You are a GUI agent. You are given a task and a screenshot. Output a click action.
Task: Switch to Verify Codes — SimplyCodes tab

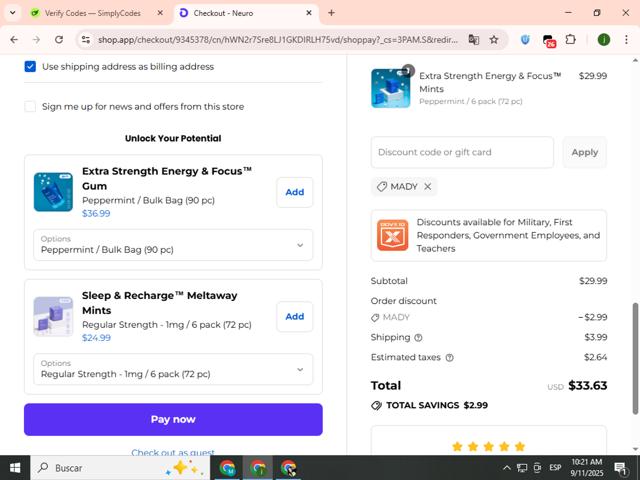92,13
